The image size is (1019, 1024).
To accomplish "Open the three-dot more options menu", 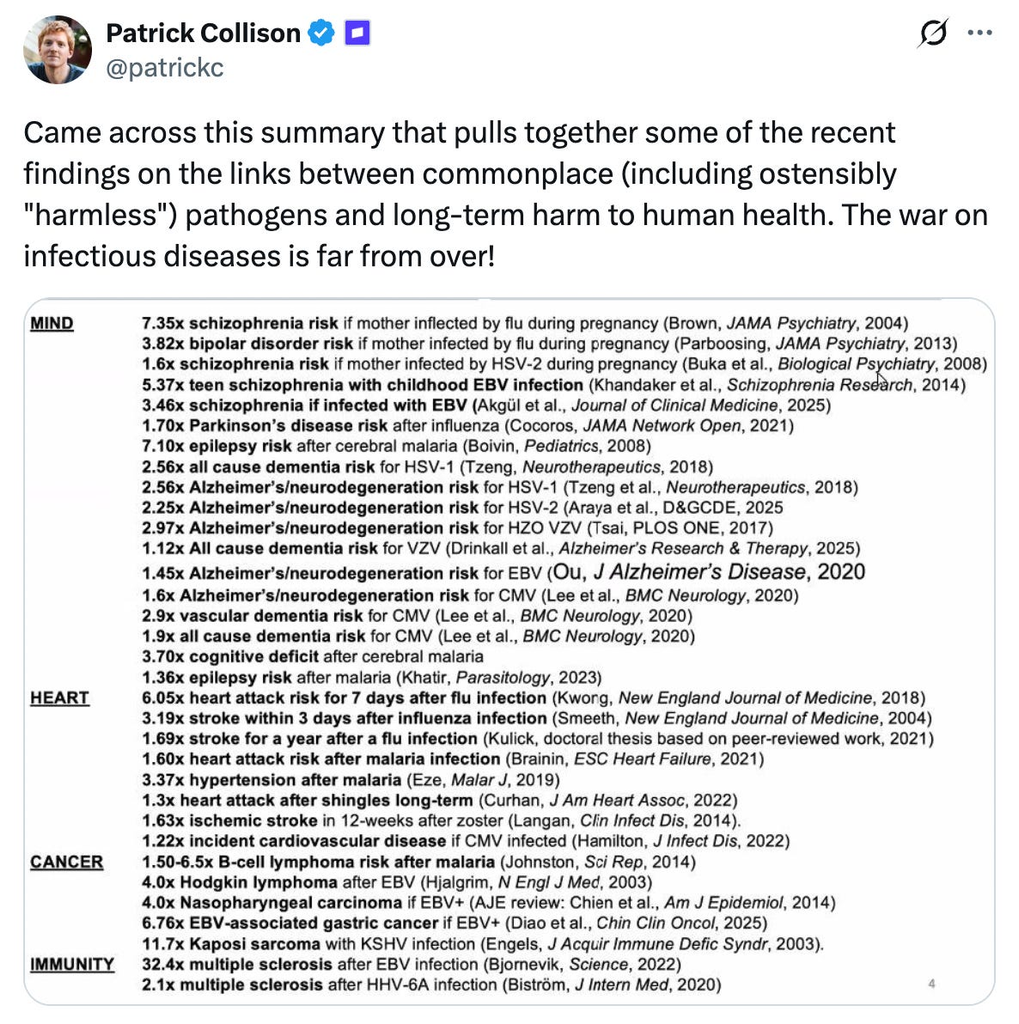I will pos(980,33).
